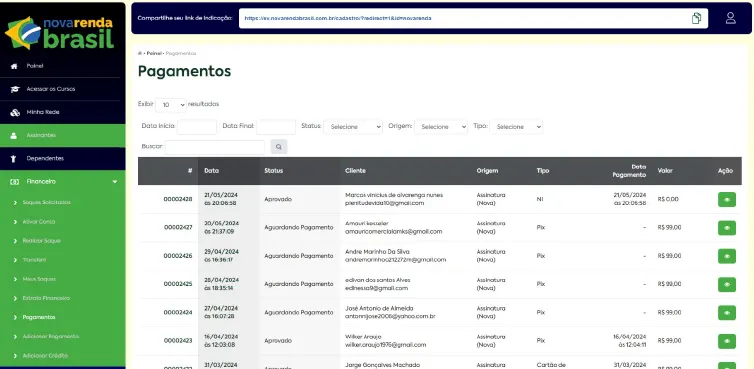View payment 00002426 with the eye button
The image size is (754, 369).
click(727, 256)
